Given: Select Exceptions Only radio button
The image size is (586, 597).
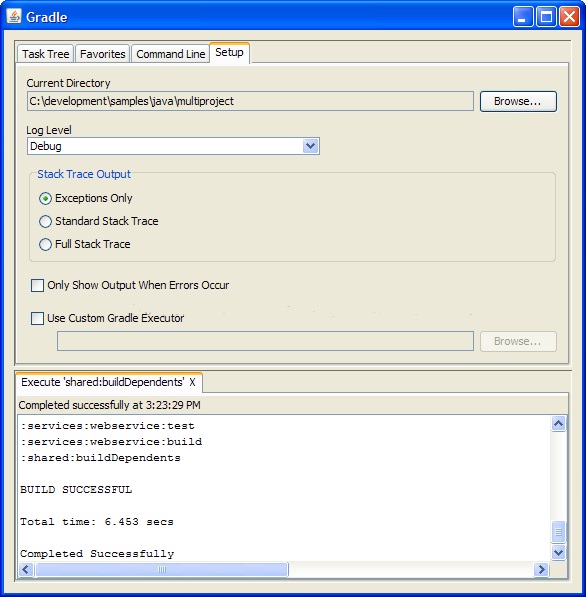Looking at the screenshot, I should click(x=45, y=198).
